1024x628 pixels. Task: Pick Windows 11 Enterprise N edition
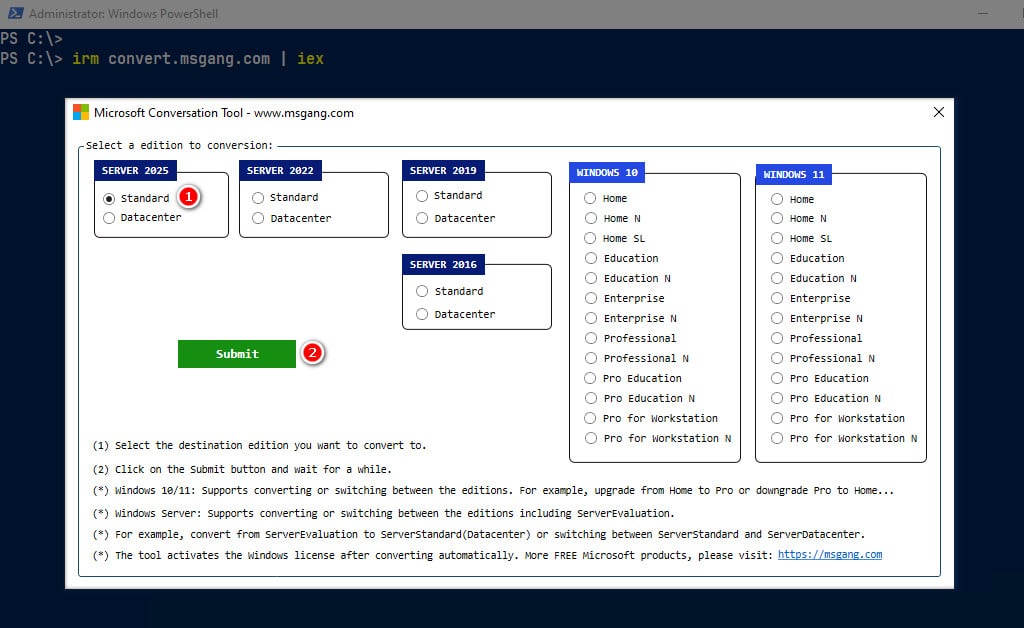(x=776, y=318)
